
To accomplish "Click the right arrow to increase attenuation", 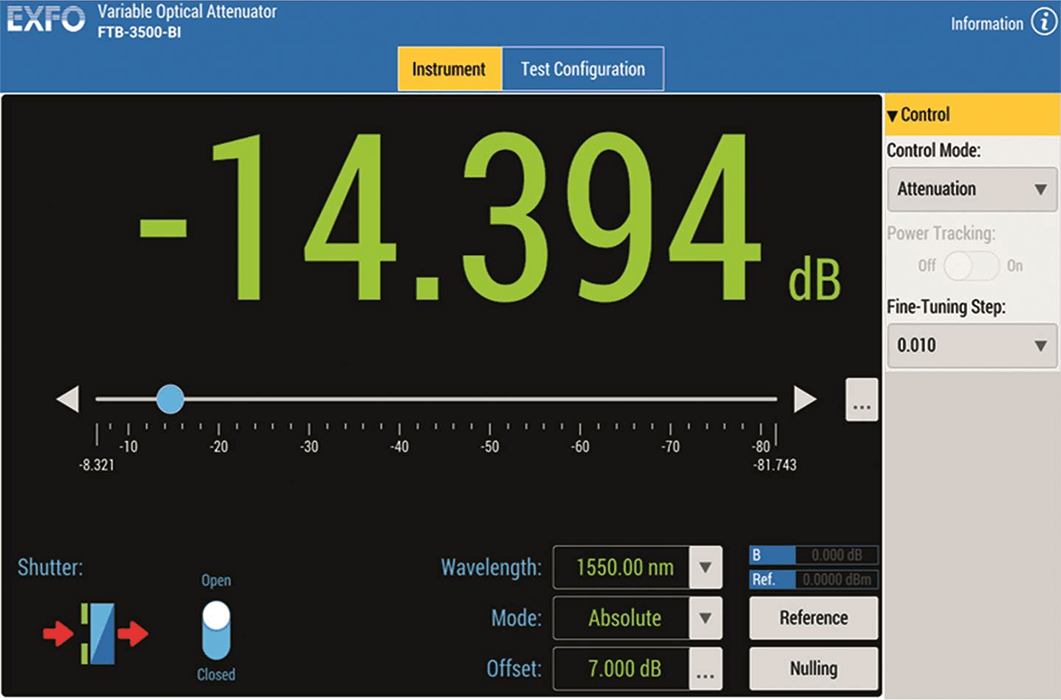I will coord(805,400).
